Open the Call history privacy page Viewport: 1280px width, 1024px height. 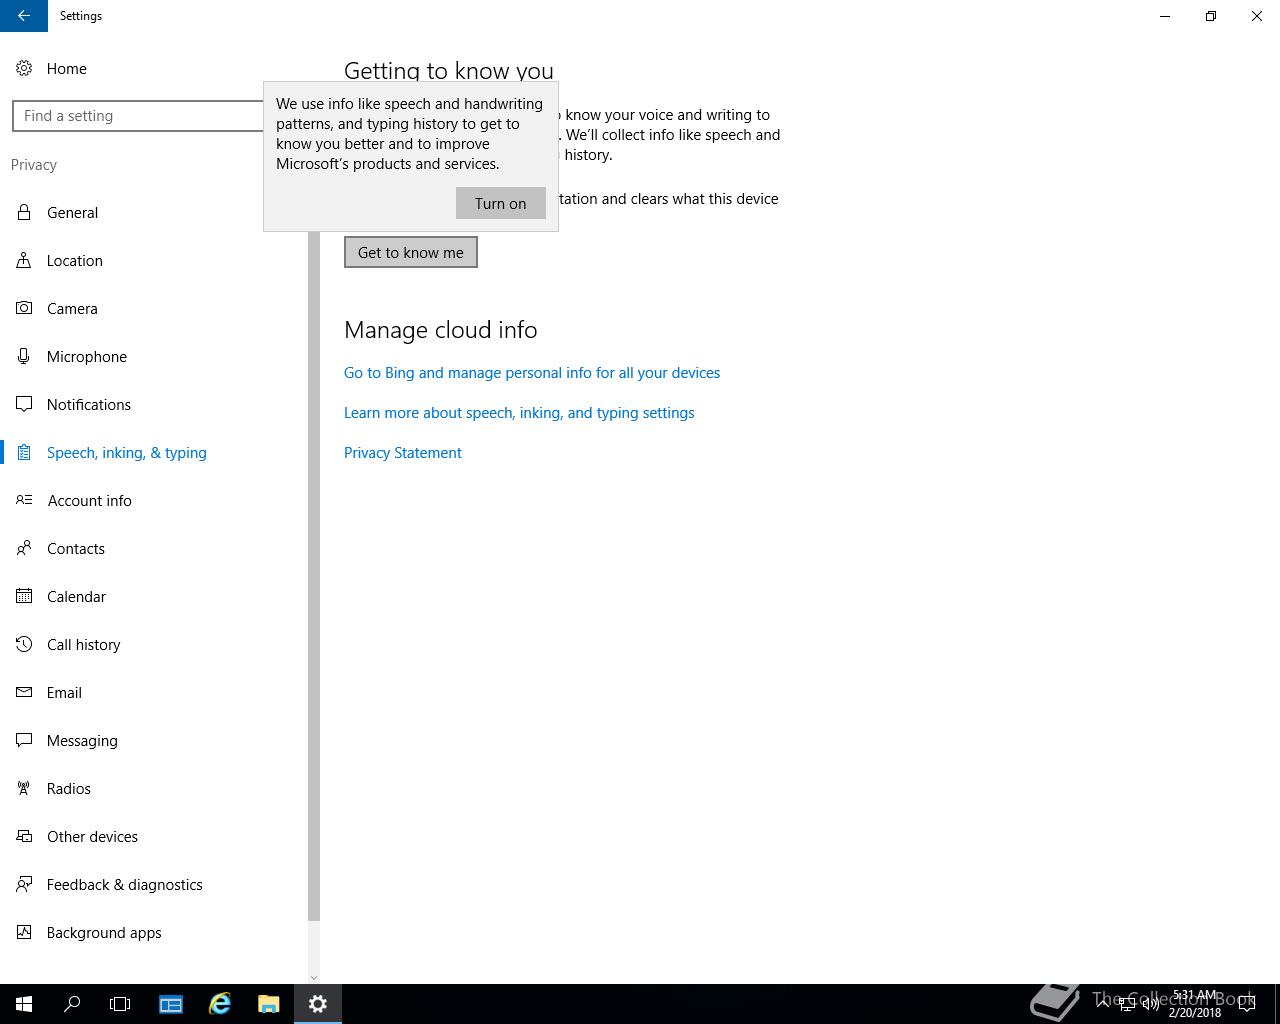click(155, 644)
